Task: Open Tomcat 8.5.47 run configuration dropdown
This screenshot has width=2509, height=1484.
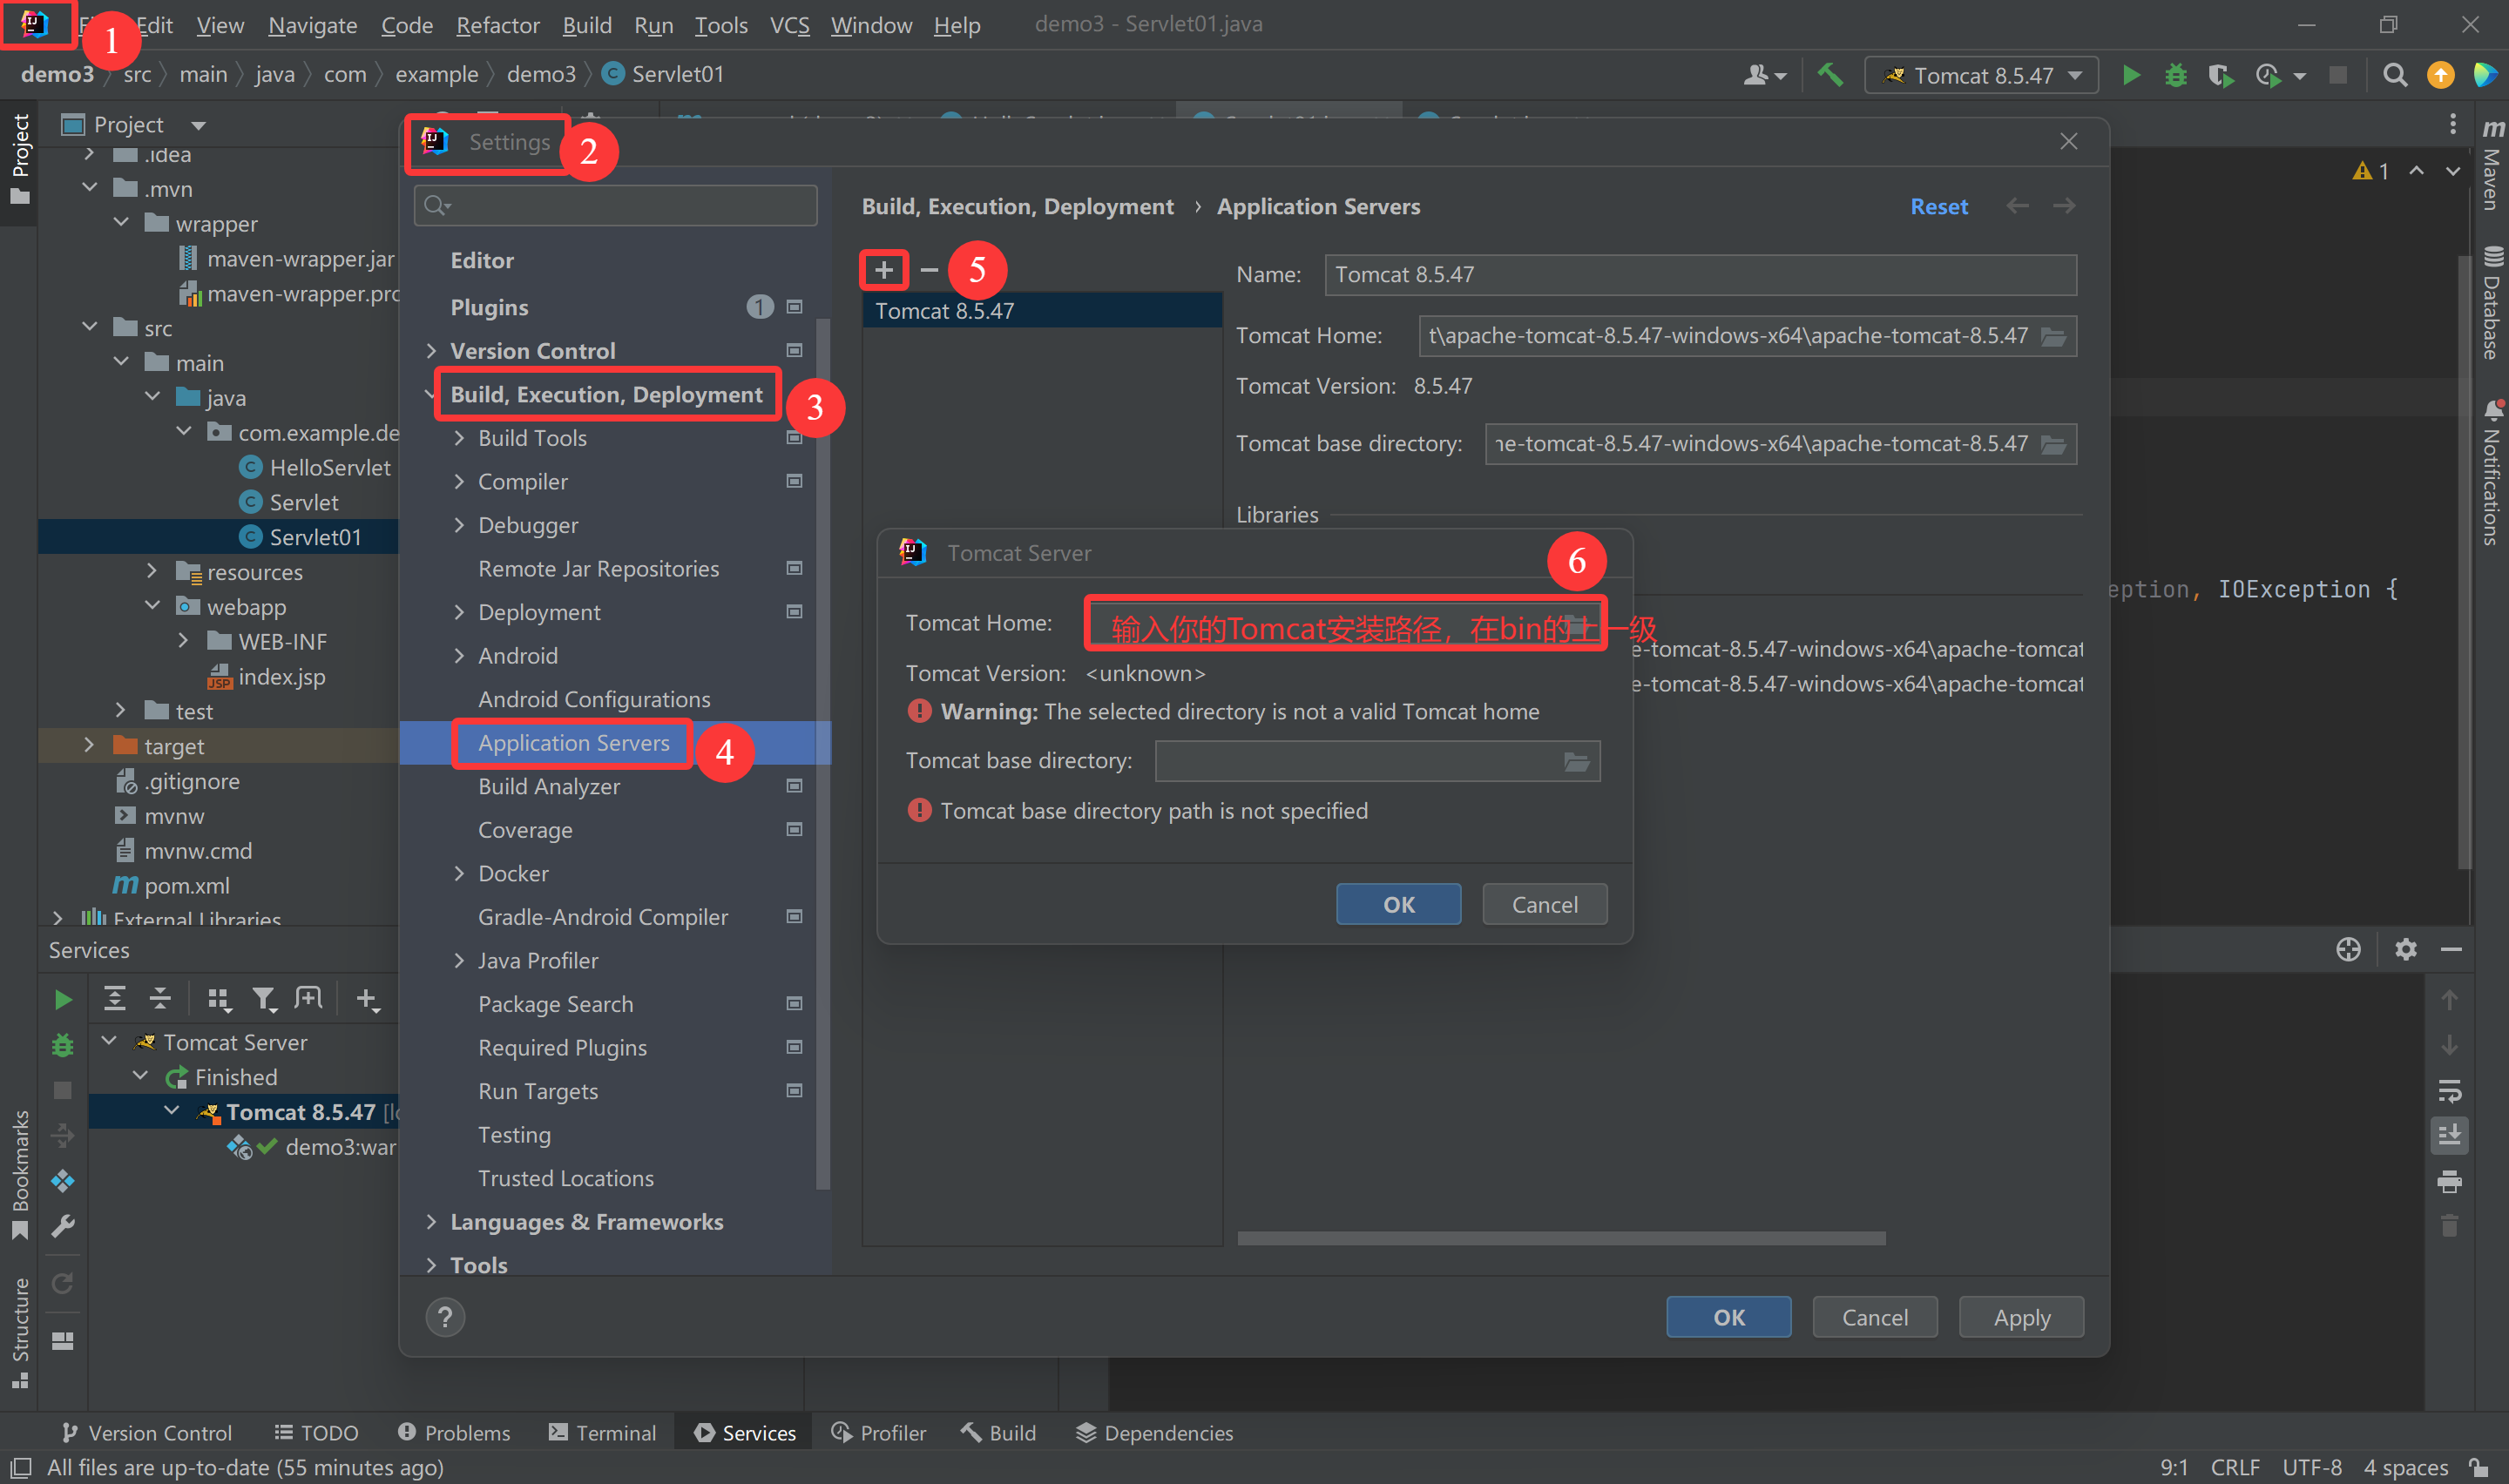Action: click(x=1981, y=75)
